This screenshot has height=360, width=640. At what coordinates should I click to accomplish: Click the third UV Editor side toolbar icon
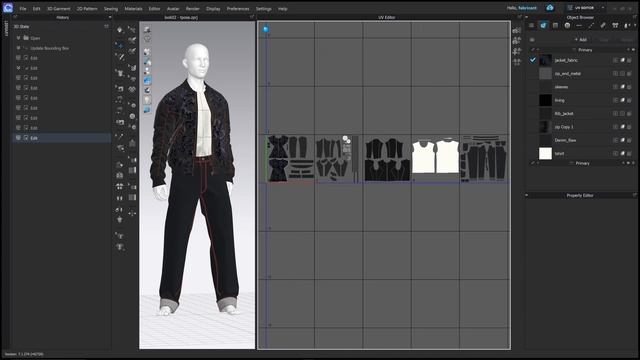(517, 51)
